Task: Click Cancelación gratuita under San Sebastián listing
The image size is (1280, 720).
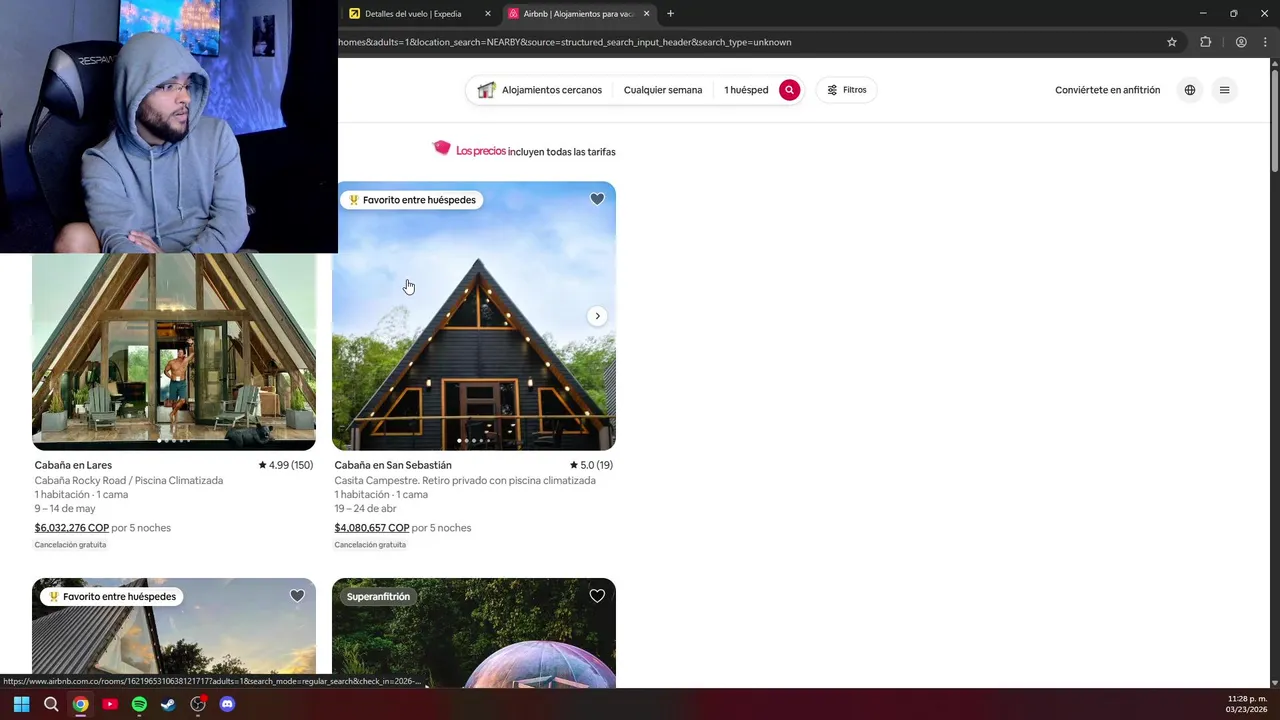Action: (370, 545)
